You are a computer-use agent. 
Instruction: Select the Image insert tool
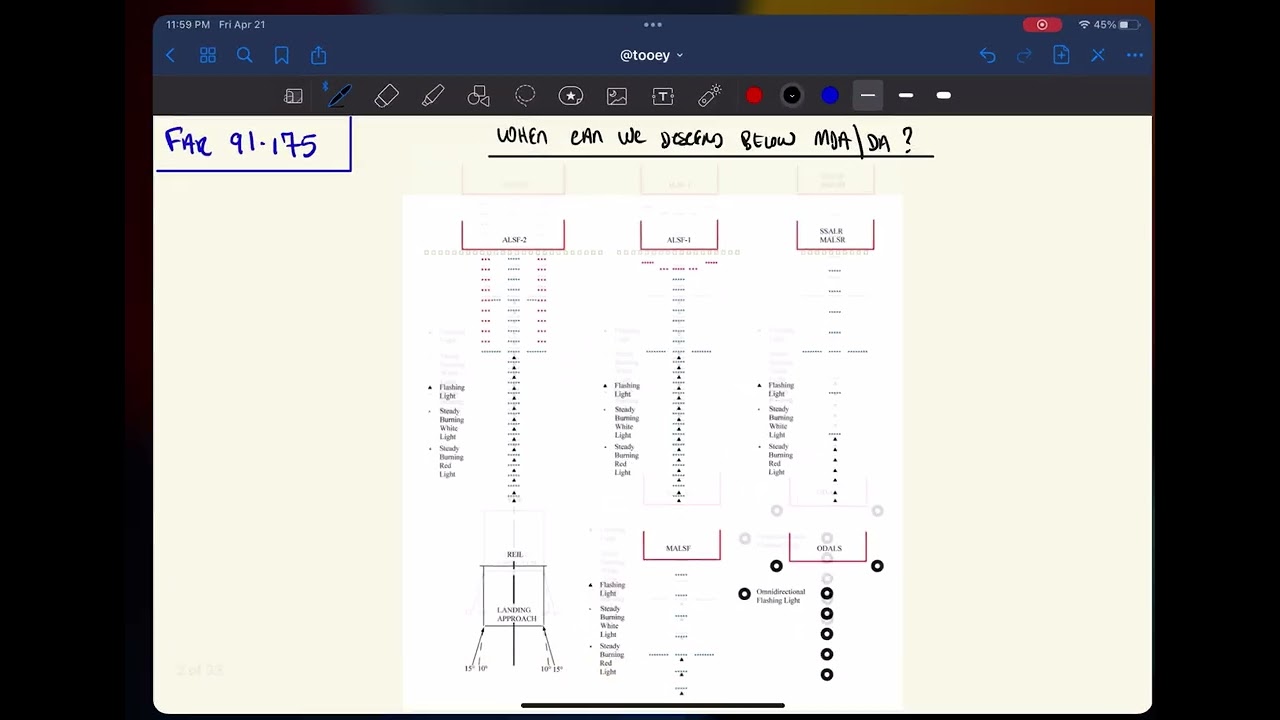(x=617, y=96)
